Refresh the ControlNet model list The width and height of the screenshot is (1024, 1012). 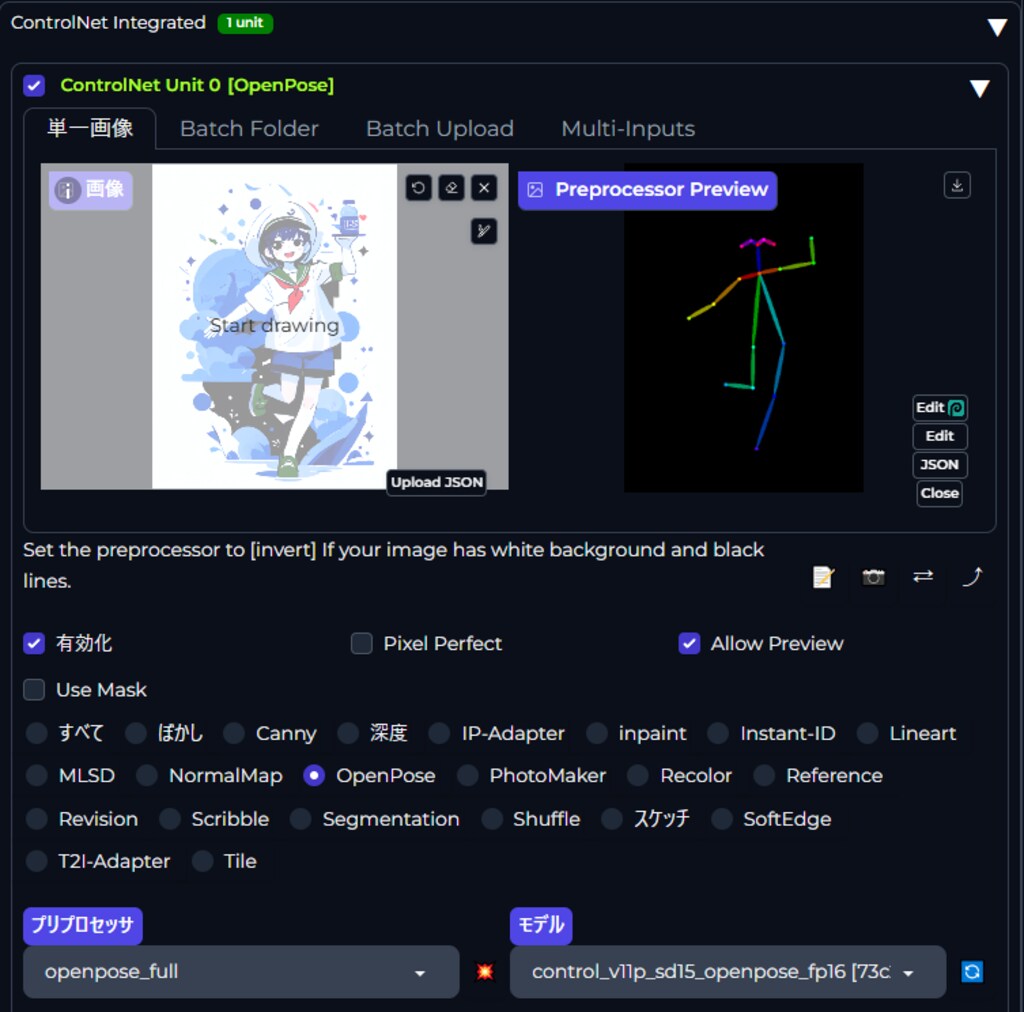pyautogui.click(x=971, y=971)
